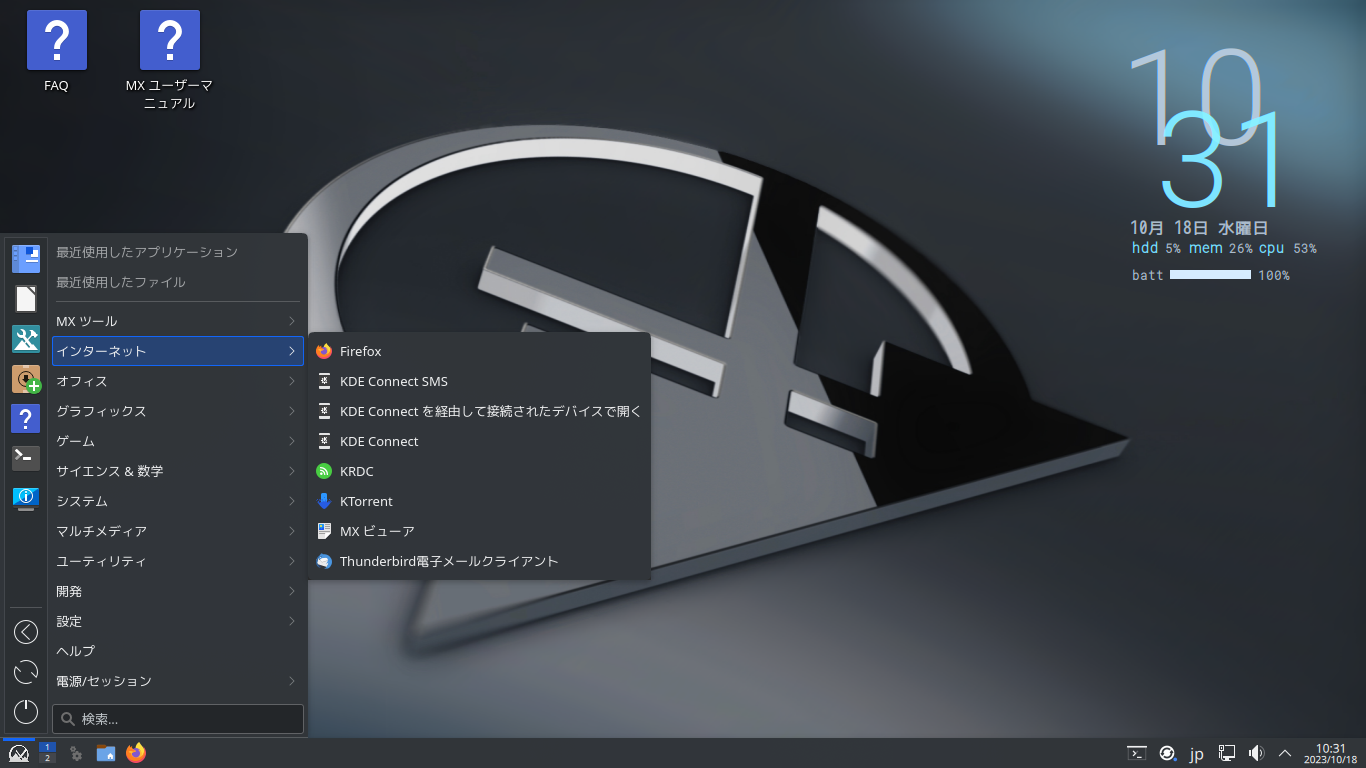Click the 検索... search field
The width and height of the screenshot is (1366, 768).
pyautogui.click(x=178, y=719)
